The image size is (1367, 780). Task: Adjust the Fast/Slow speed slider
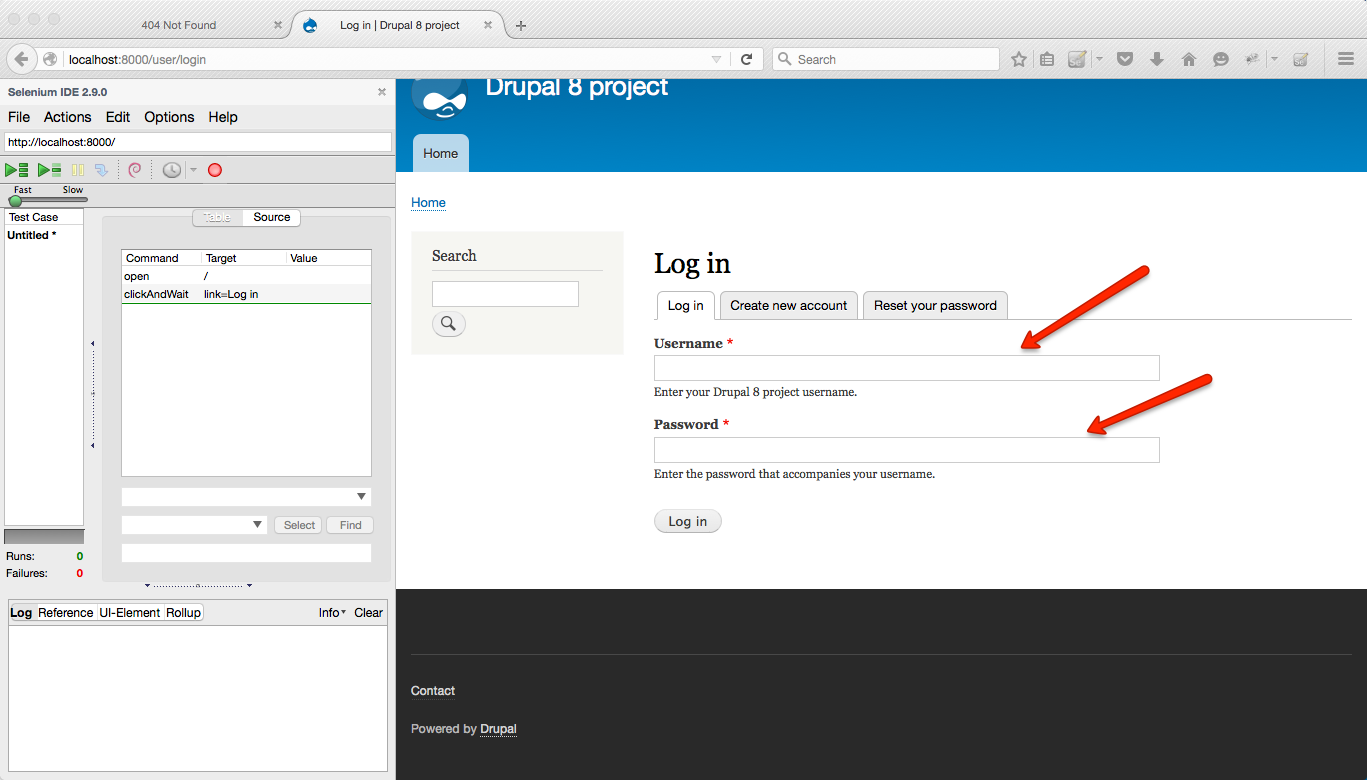click(x=15, y=200)
